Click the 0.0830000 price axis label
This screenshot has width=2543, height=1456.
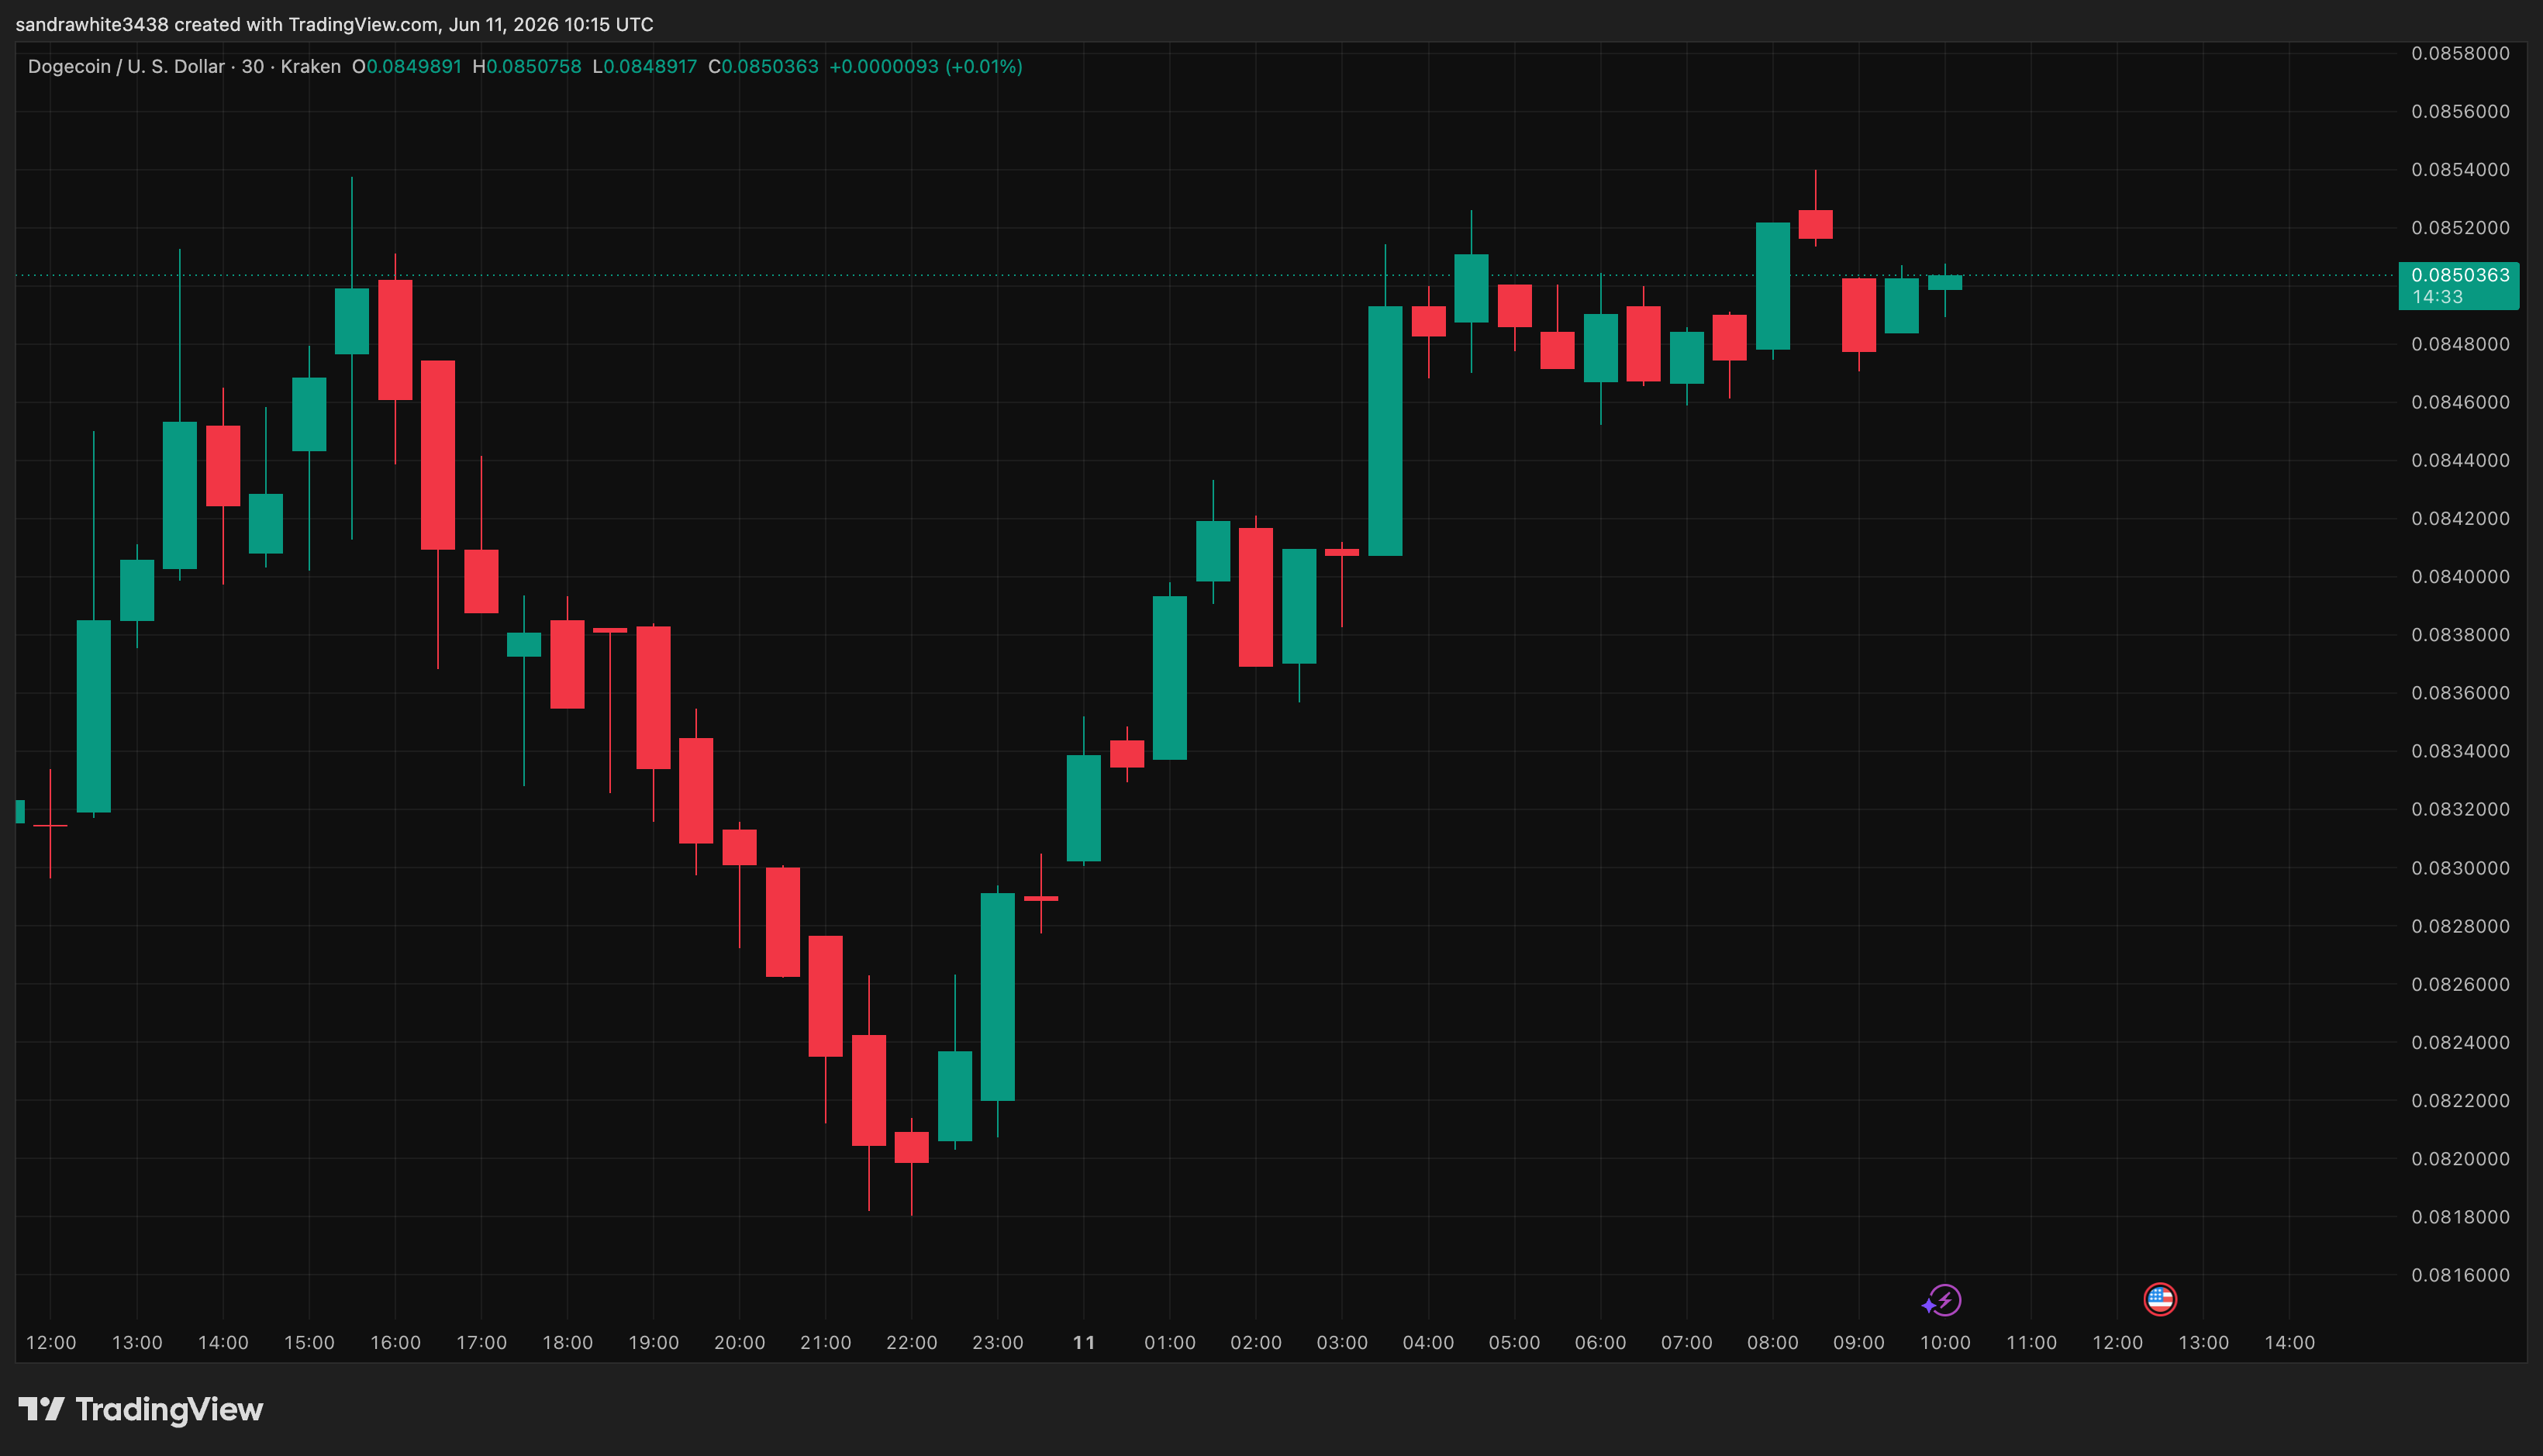(x=2460, y=867)
